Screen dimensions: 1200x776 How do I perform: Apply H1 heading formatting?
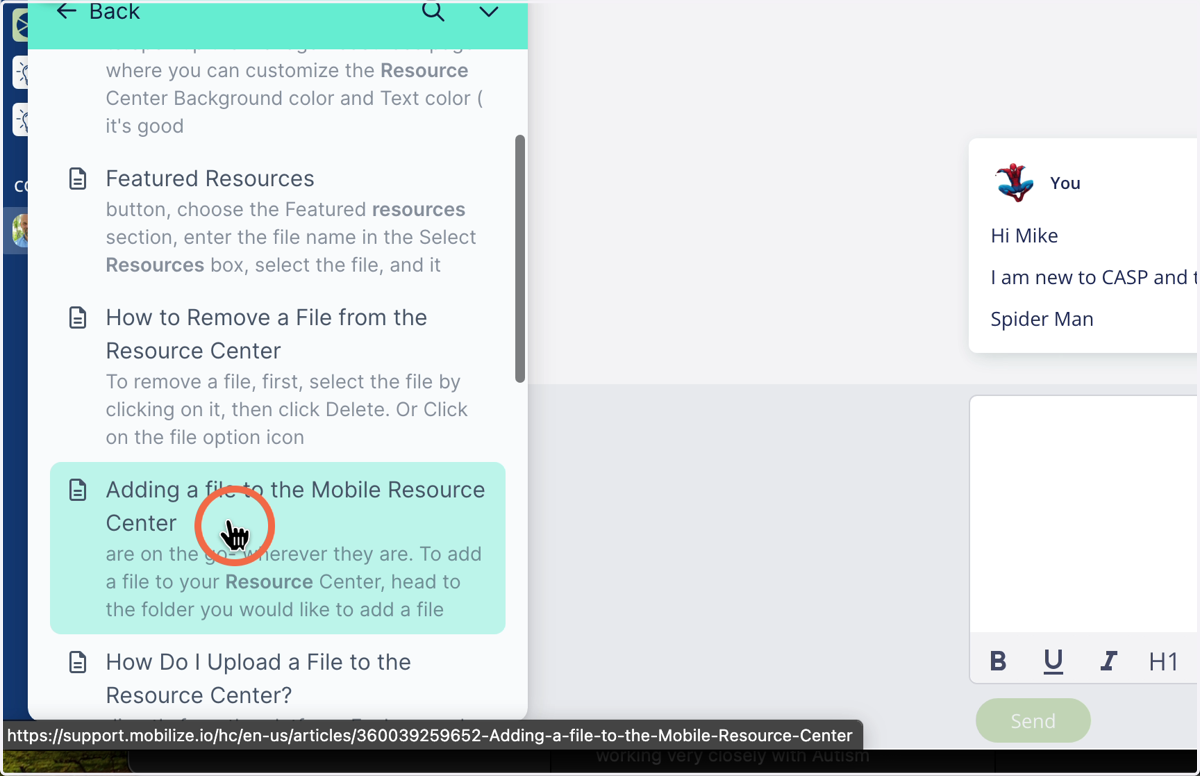[x=1163, y=661]
